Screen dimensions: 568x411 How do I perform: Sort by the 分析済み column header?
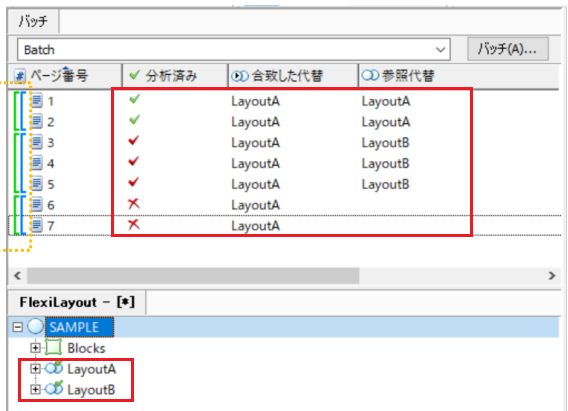(175, 76)
